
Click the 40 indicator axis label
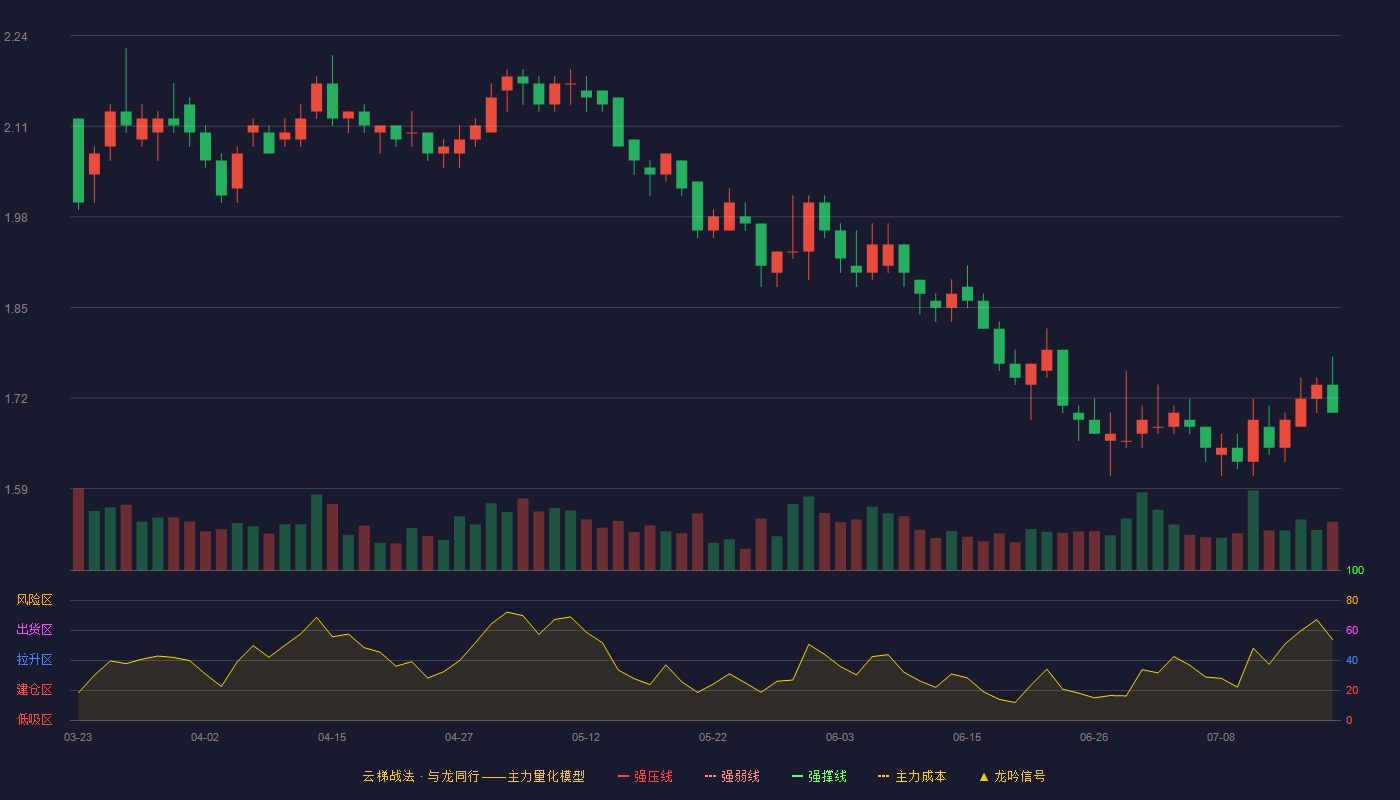coord(1352,661)
